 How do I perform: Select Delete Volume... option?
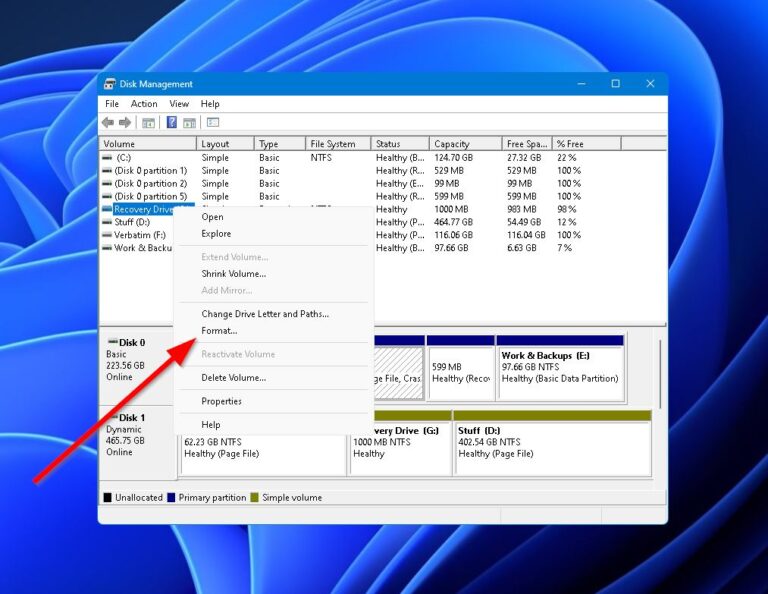[x=234, y=378]
